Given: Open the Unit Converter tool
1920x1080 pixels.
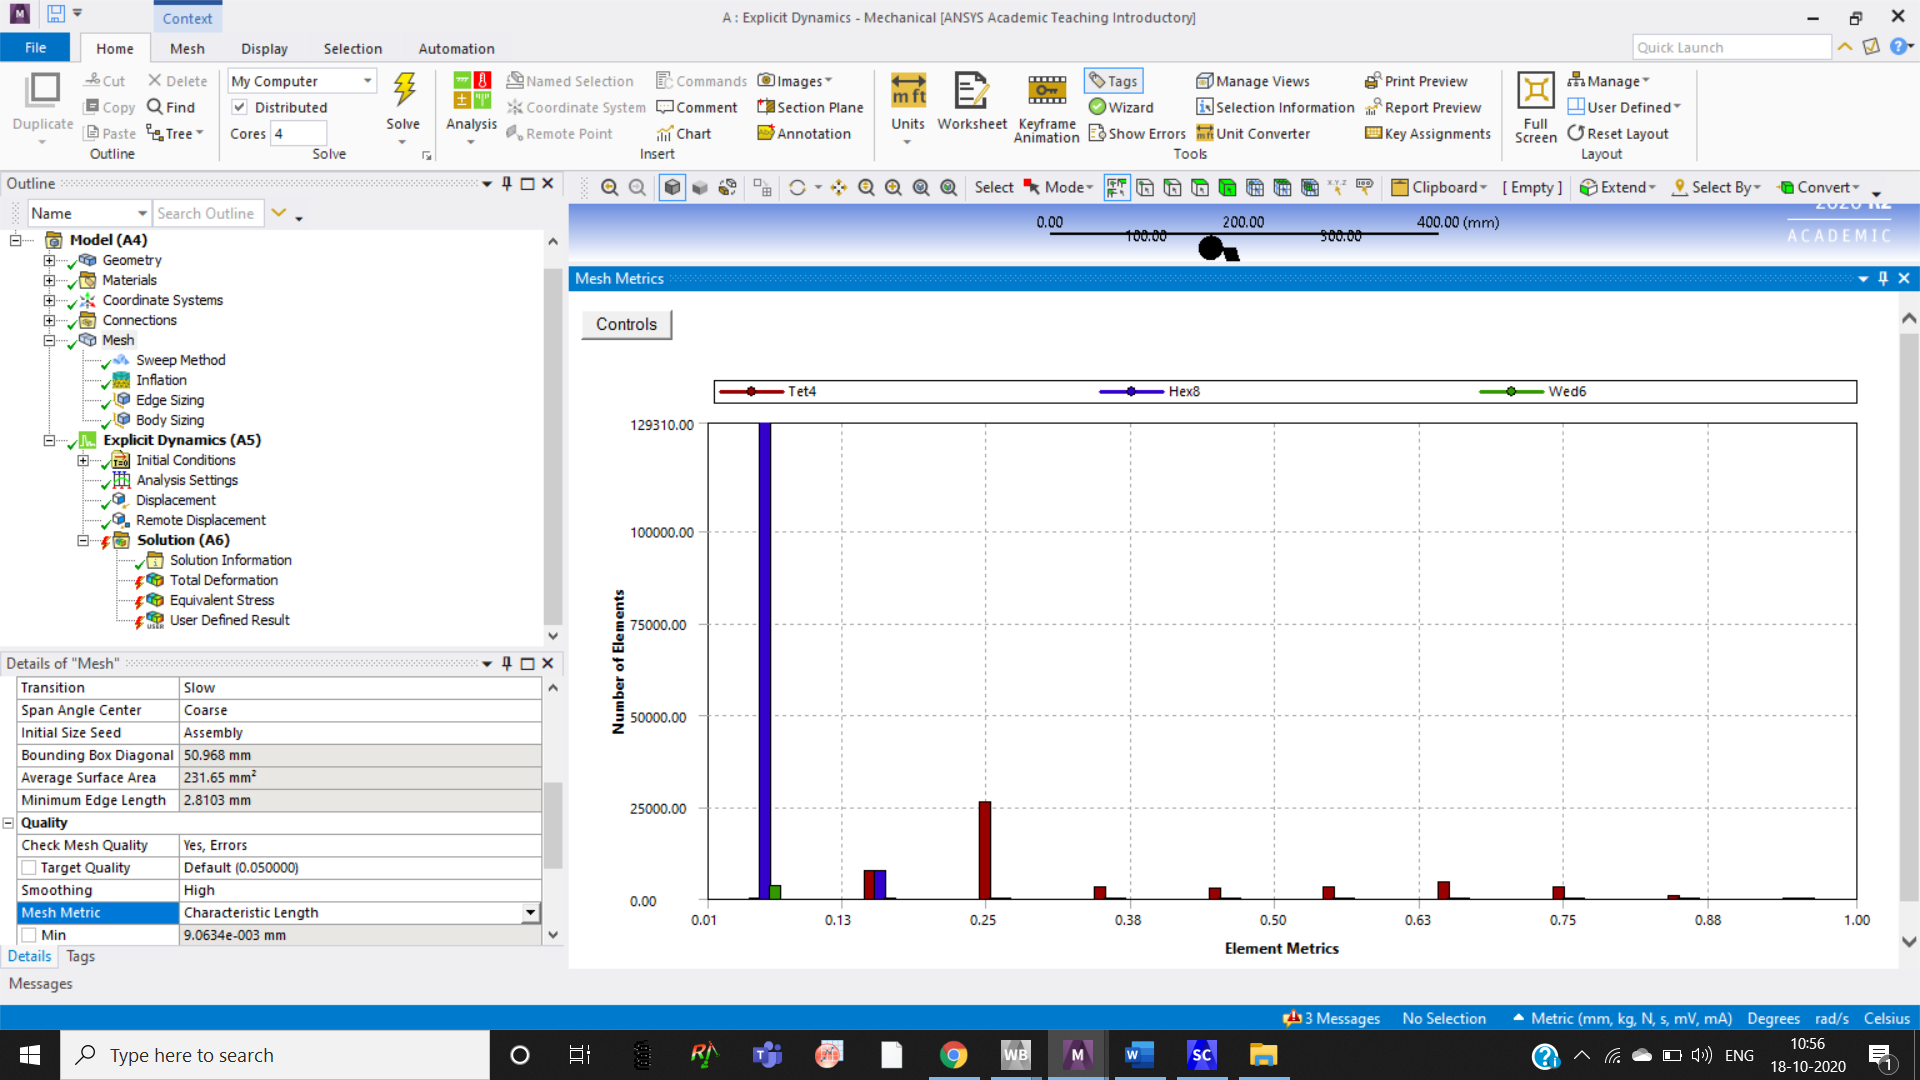Looking at the screenshot, I should pyautogui.click(x=1253, y=133).
